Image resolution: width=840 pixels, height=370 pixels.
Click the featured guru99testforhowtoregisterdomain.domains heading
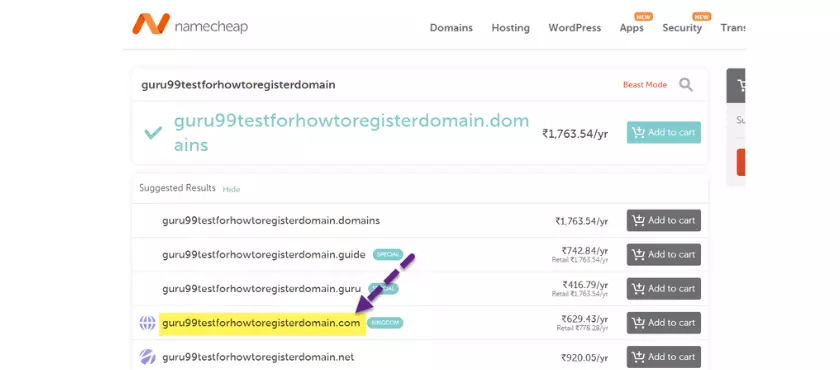[351, 132]
